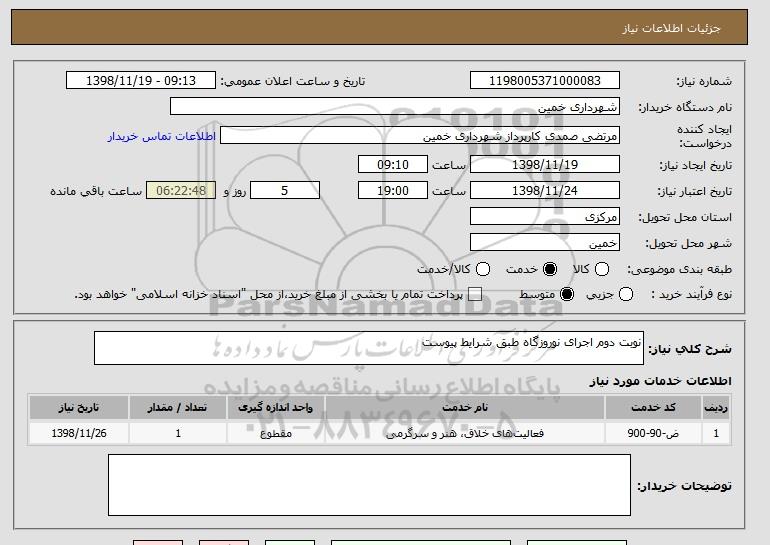770x545 pixels.
Task: Choose متوسط purchase process type
Action: pyautogui.click(x=567, y=294)
